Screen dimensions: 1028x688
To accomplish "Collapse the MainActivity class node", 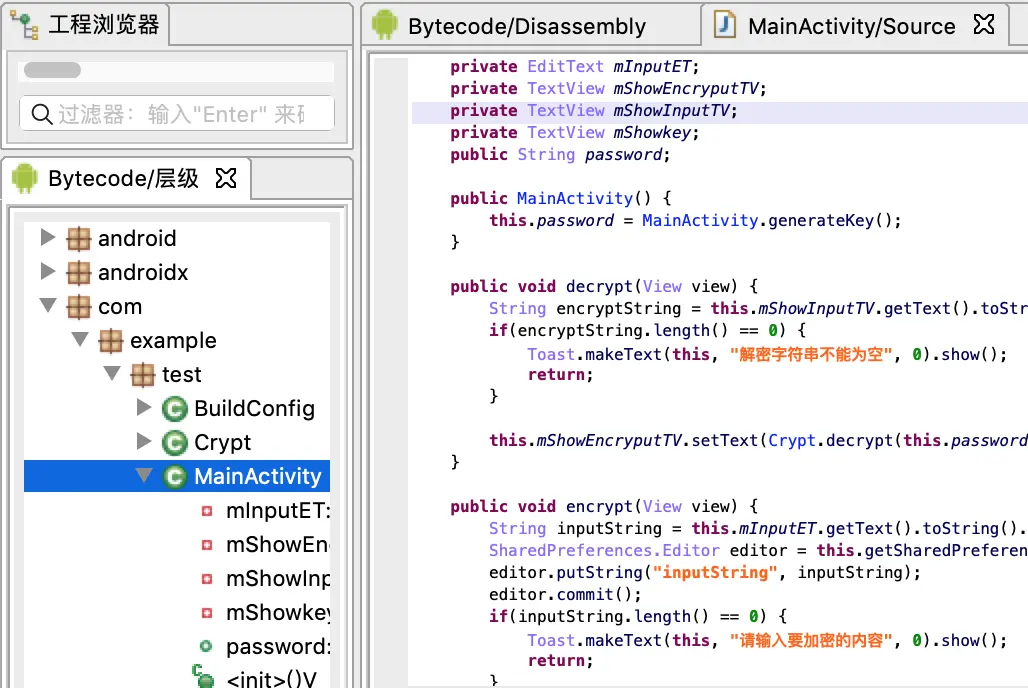I will [x=144, y=476].
